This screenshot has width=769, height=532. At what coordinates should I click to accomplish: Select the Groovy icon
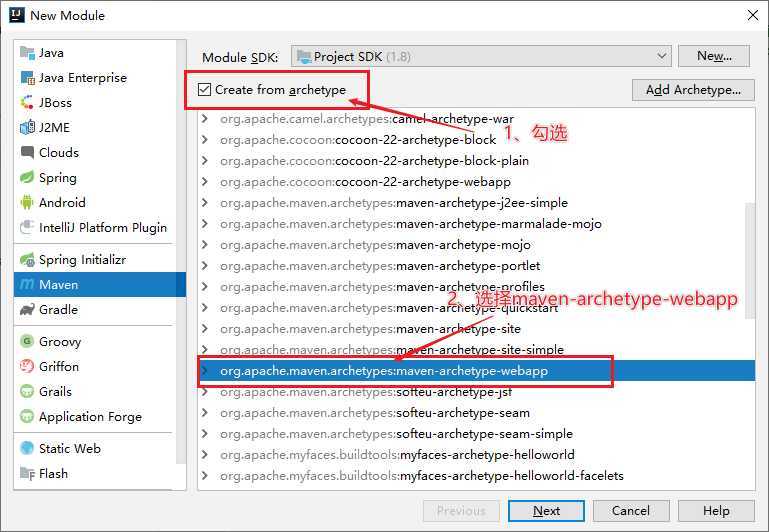[x=27, y=341]
